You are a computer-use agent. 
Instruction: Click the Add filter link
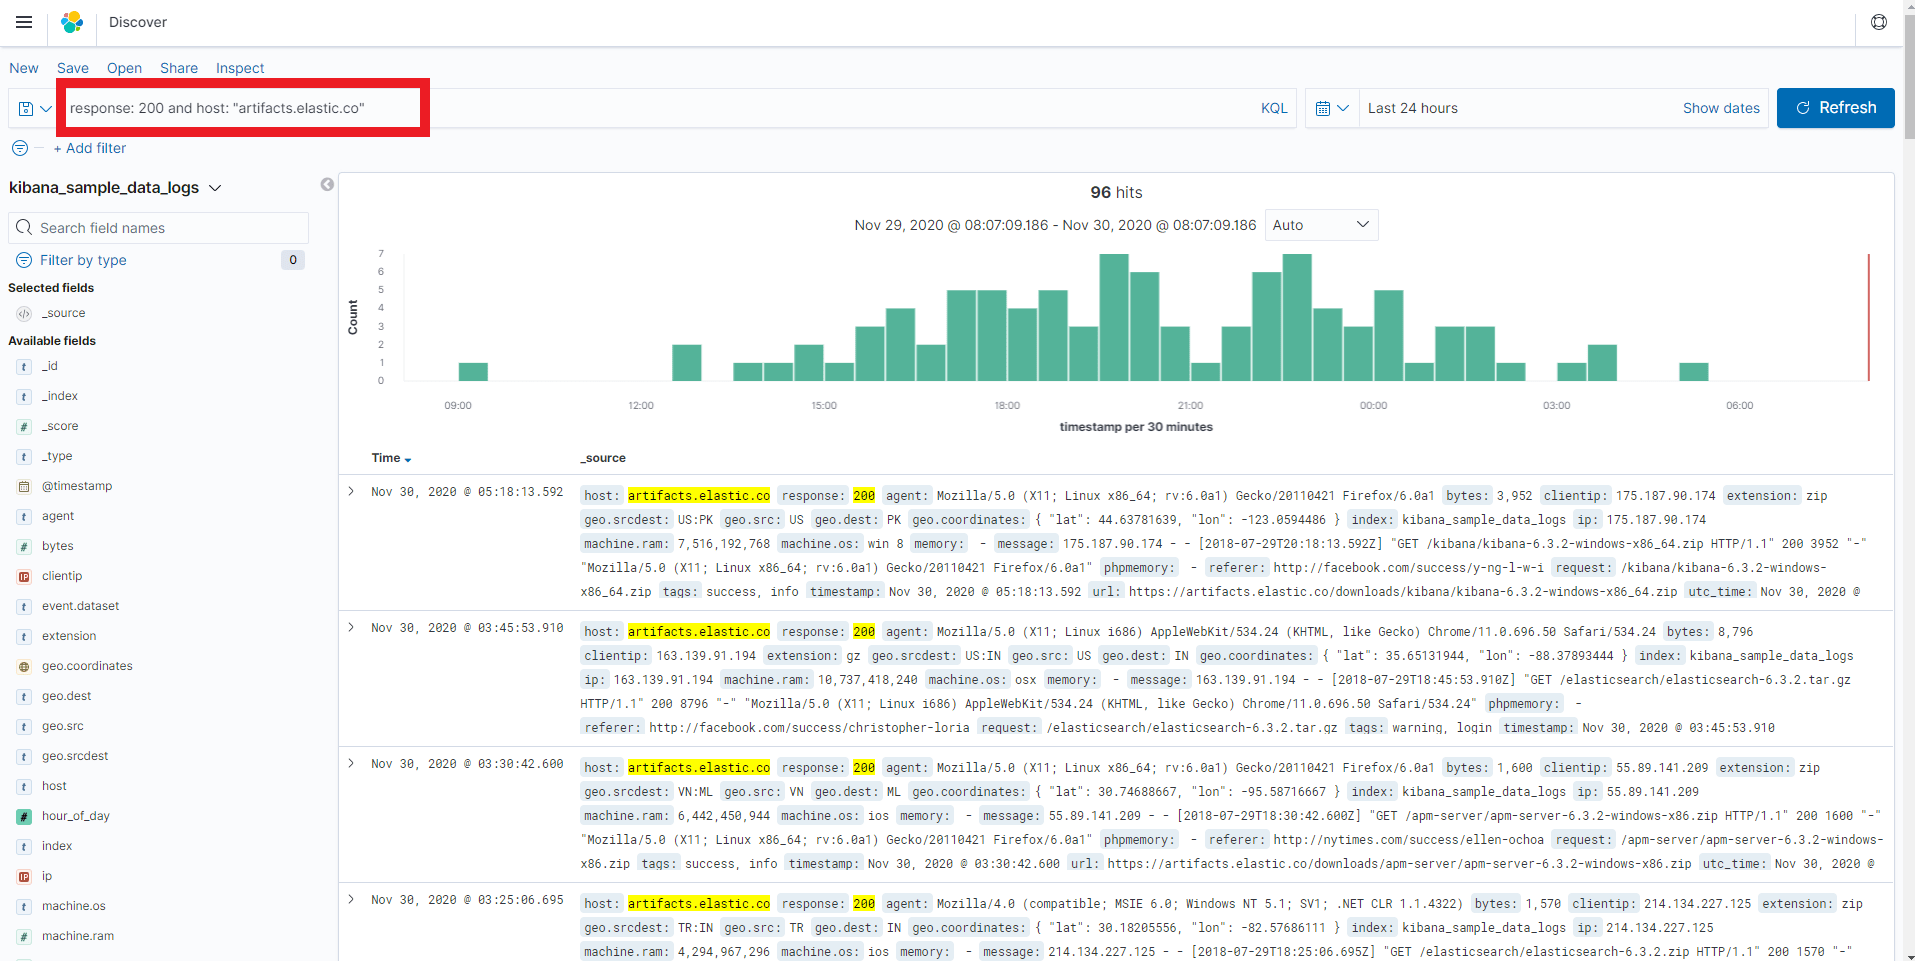pos(90,148)
